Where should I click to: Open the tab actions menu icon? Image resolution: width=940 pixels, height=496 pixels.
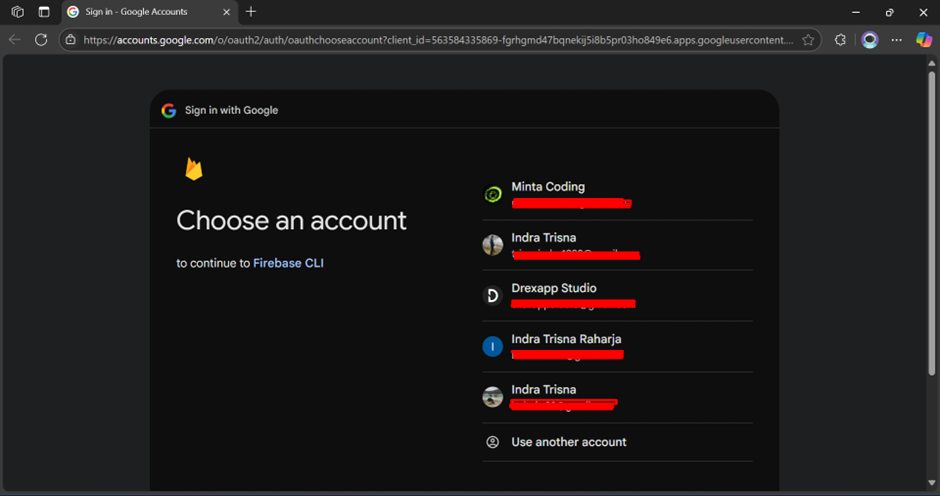coord(44,11)
